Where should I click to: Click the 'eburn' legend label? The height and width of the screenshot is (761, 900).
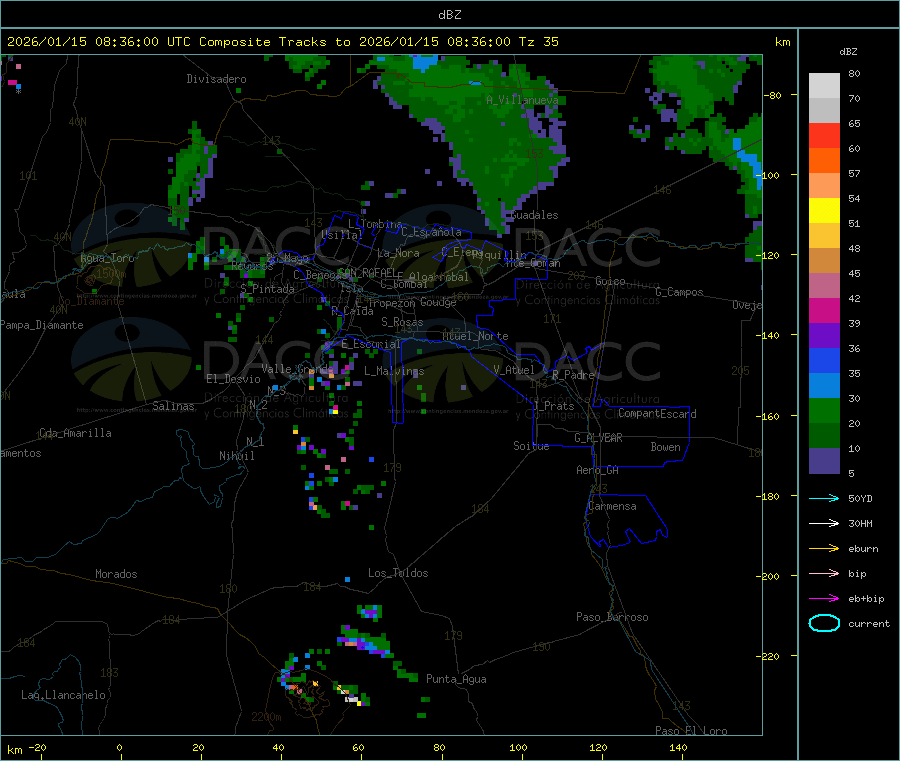tap(863, 549)
